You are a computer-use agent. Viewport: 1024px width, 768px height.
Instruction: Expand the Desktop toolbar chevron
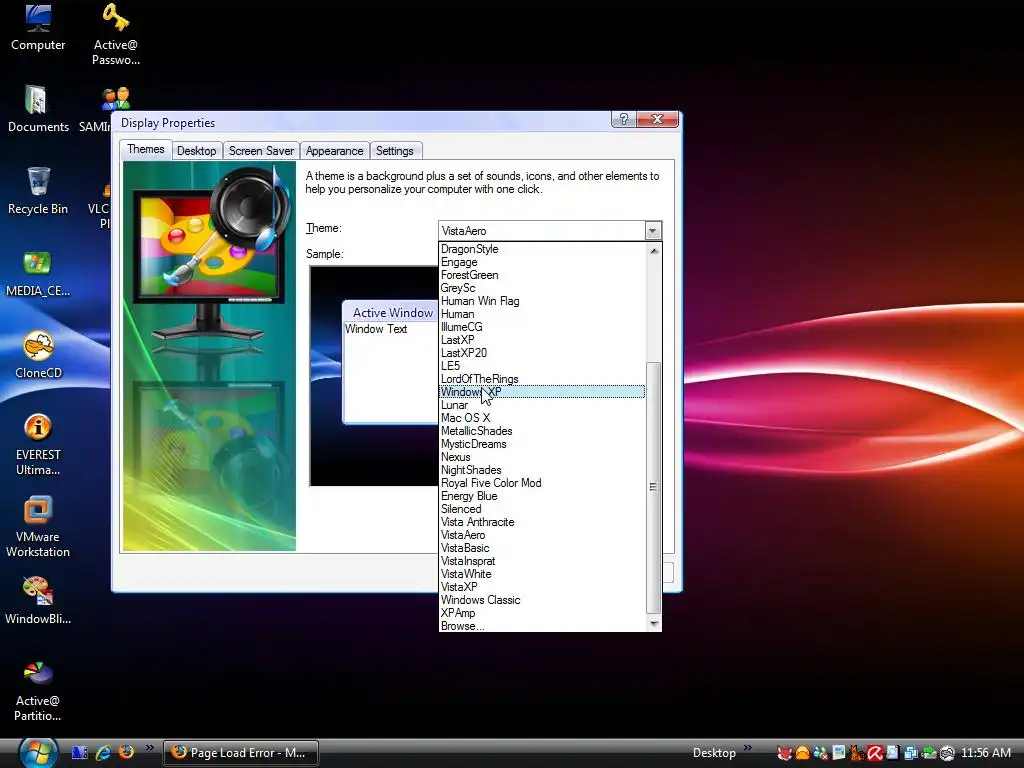click(748, 747)
